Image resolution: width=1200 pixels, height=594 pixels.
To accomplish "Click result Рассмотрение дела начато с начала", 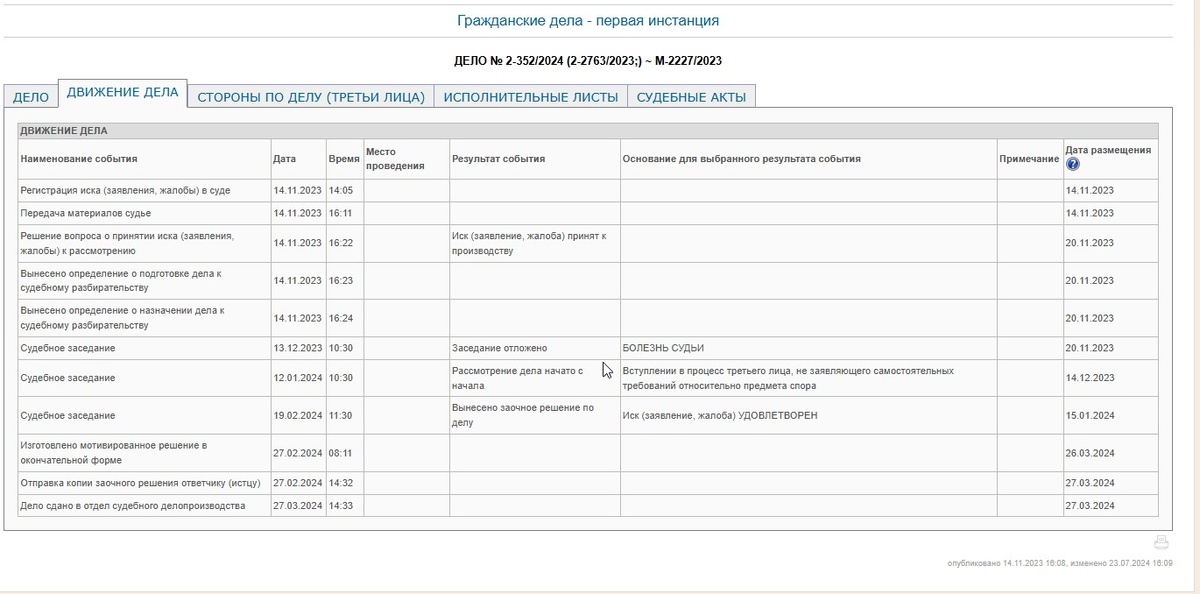I will click(517, 378).
